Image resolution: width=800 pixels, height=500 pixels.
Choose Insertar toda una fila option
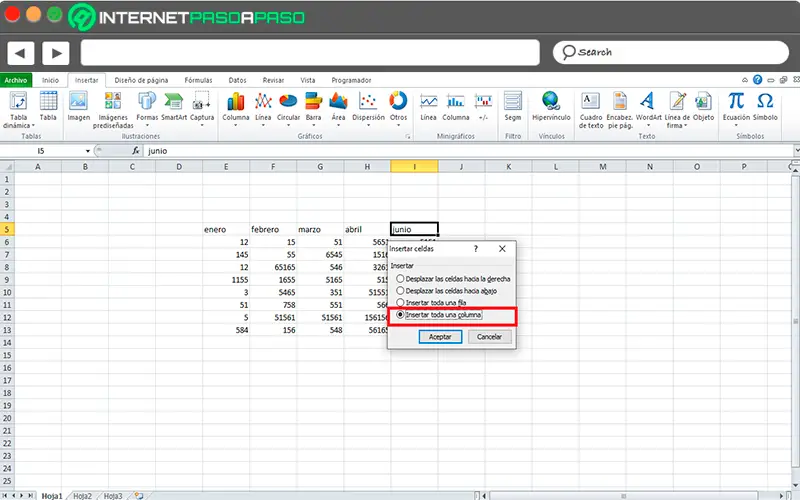click(401, 302)
